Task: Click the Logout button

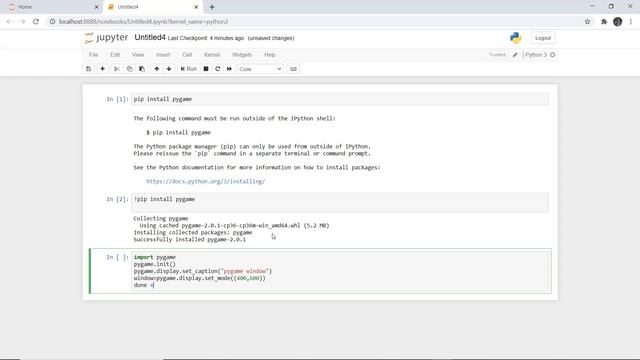Action: pos(543,38)
